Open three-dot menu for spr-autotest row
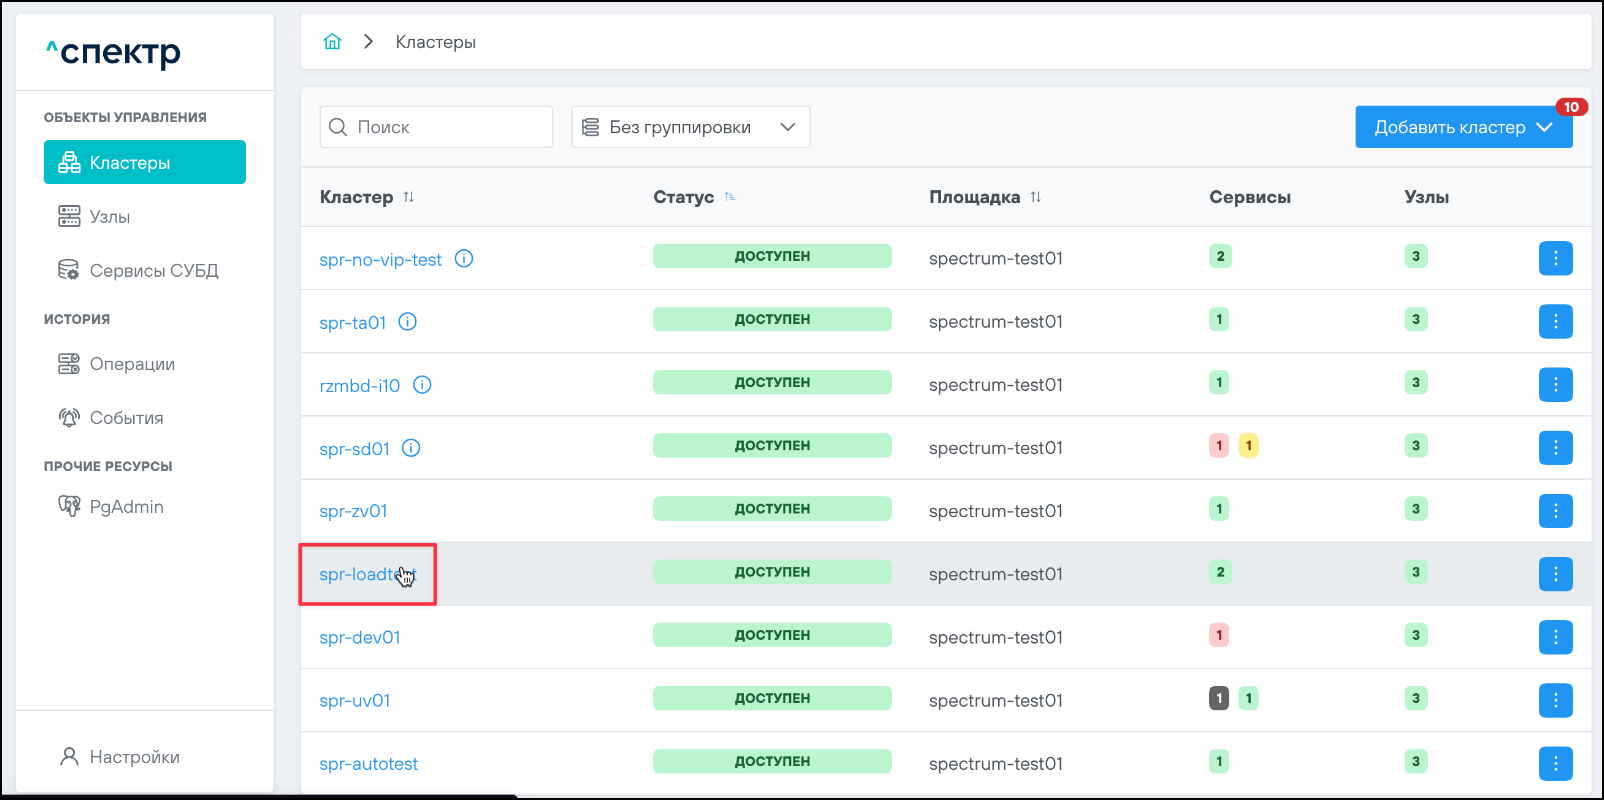This screenshot has height=800, width=1604. [1555, 764]
